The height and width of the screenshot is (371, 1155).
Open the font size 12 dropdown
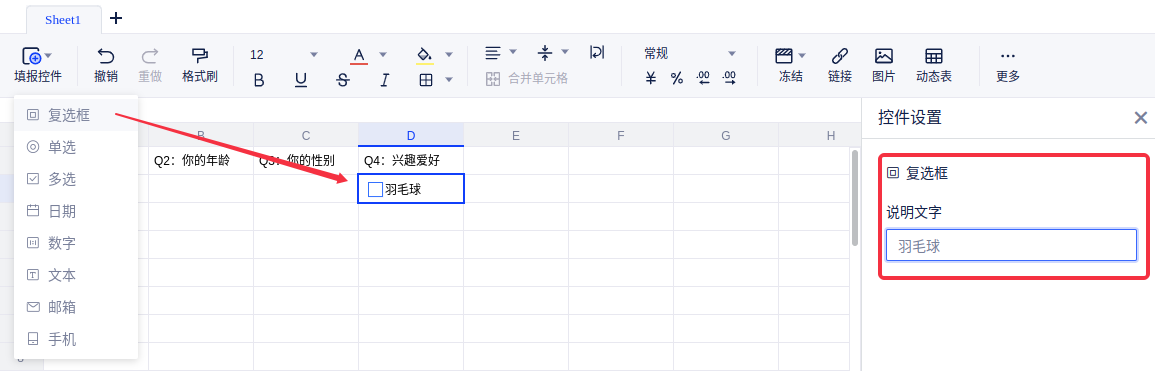314,54
